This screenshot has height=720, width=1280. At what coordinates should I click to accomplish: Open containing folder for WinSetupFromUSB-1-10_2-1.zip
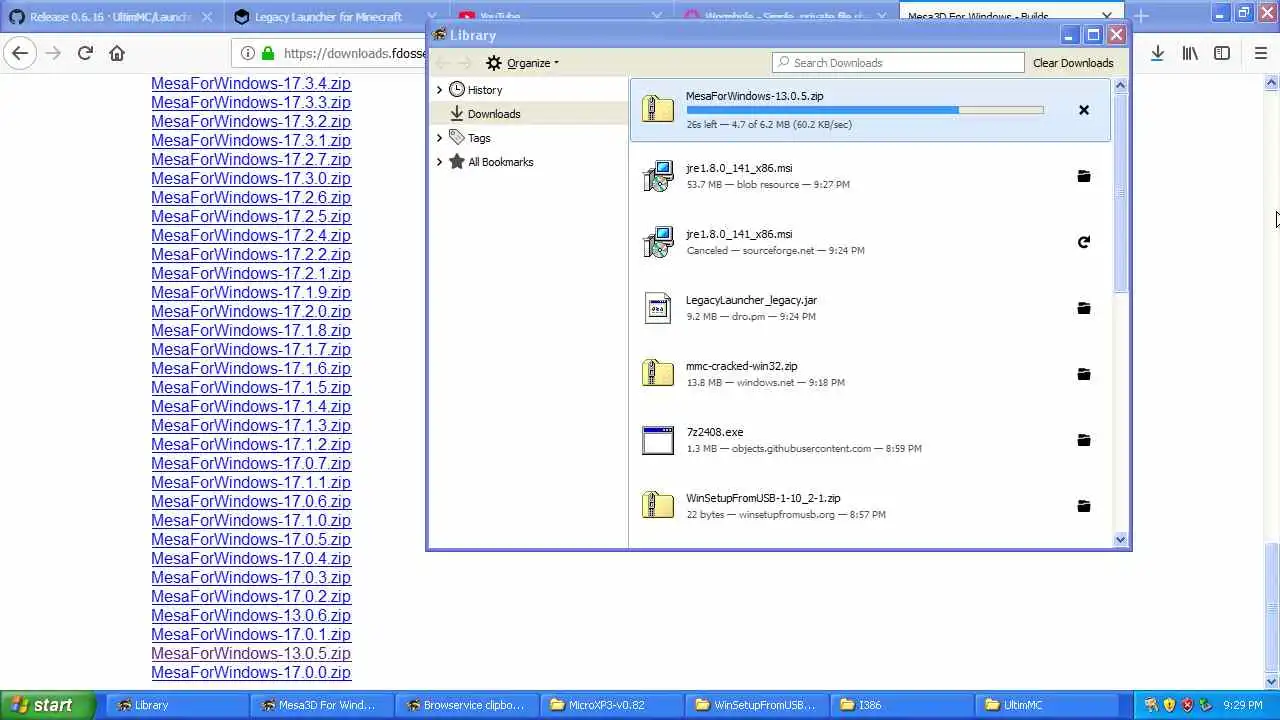point(1083,506)
